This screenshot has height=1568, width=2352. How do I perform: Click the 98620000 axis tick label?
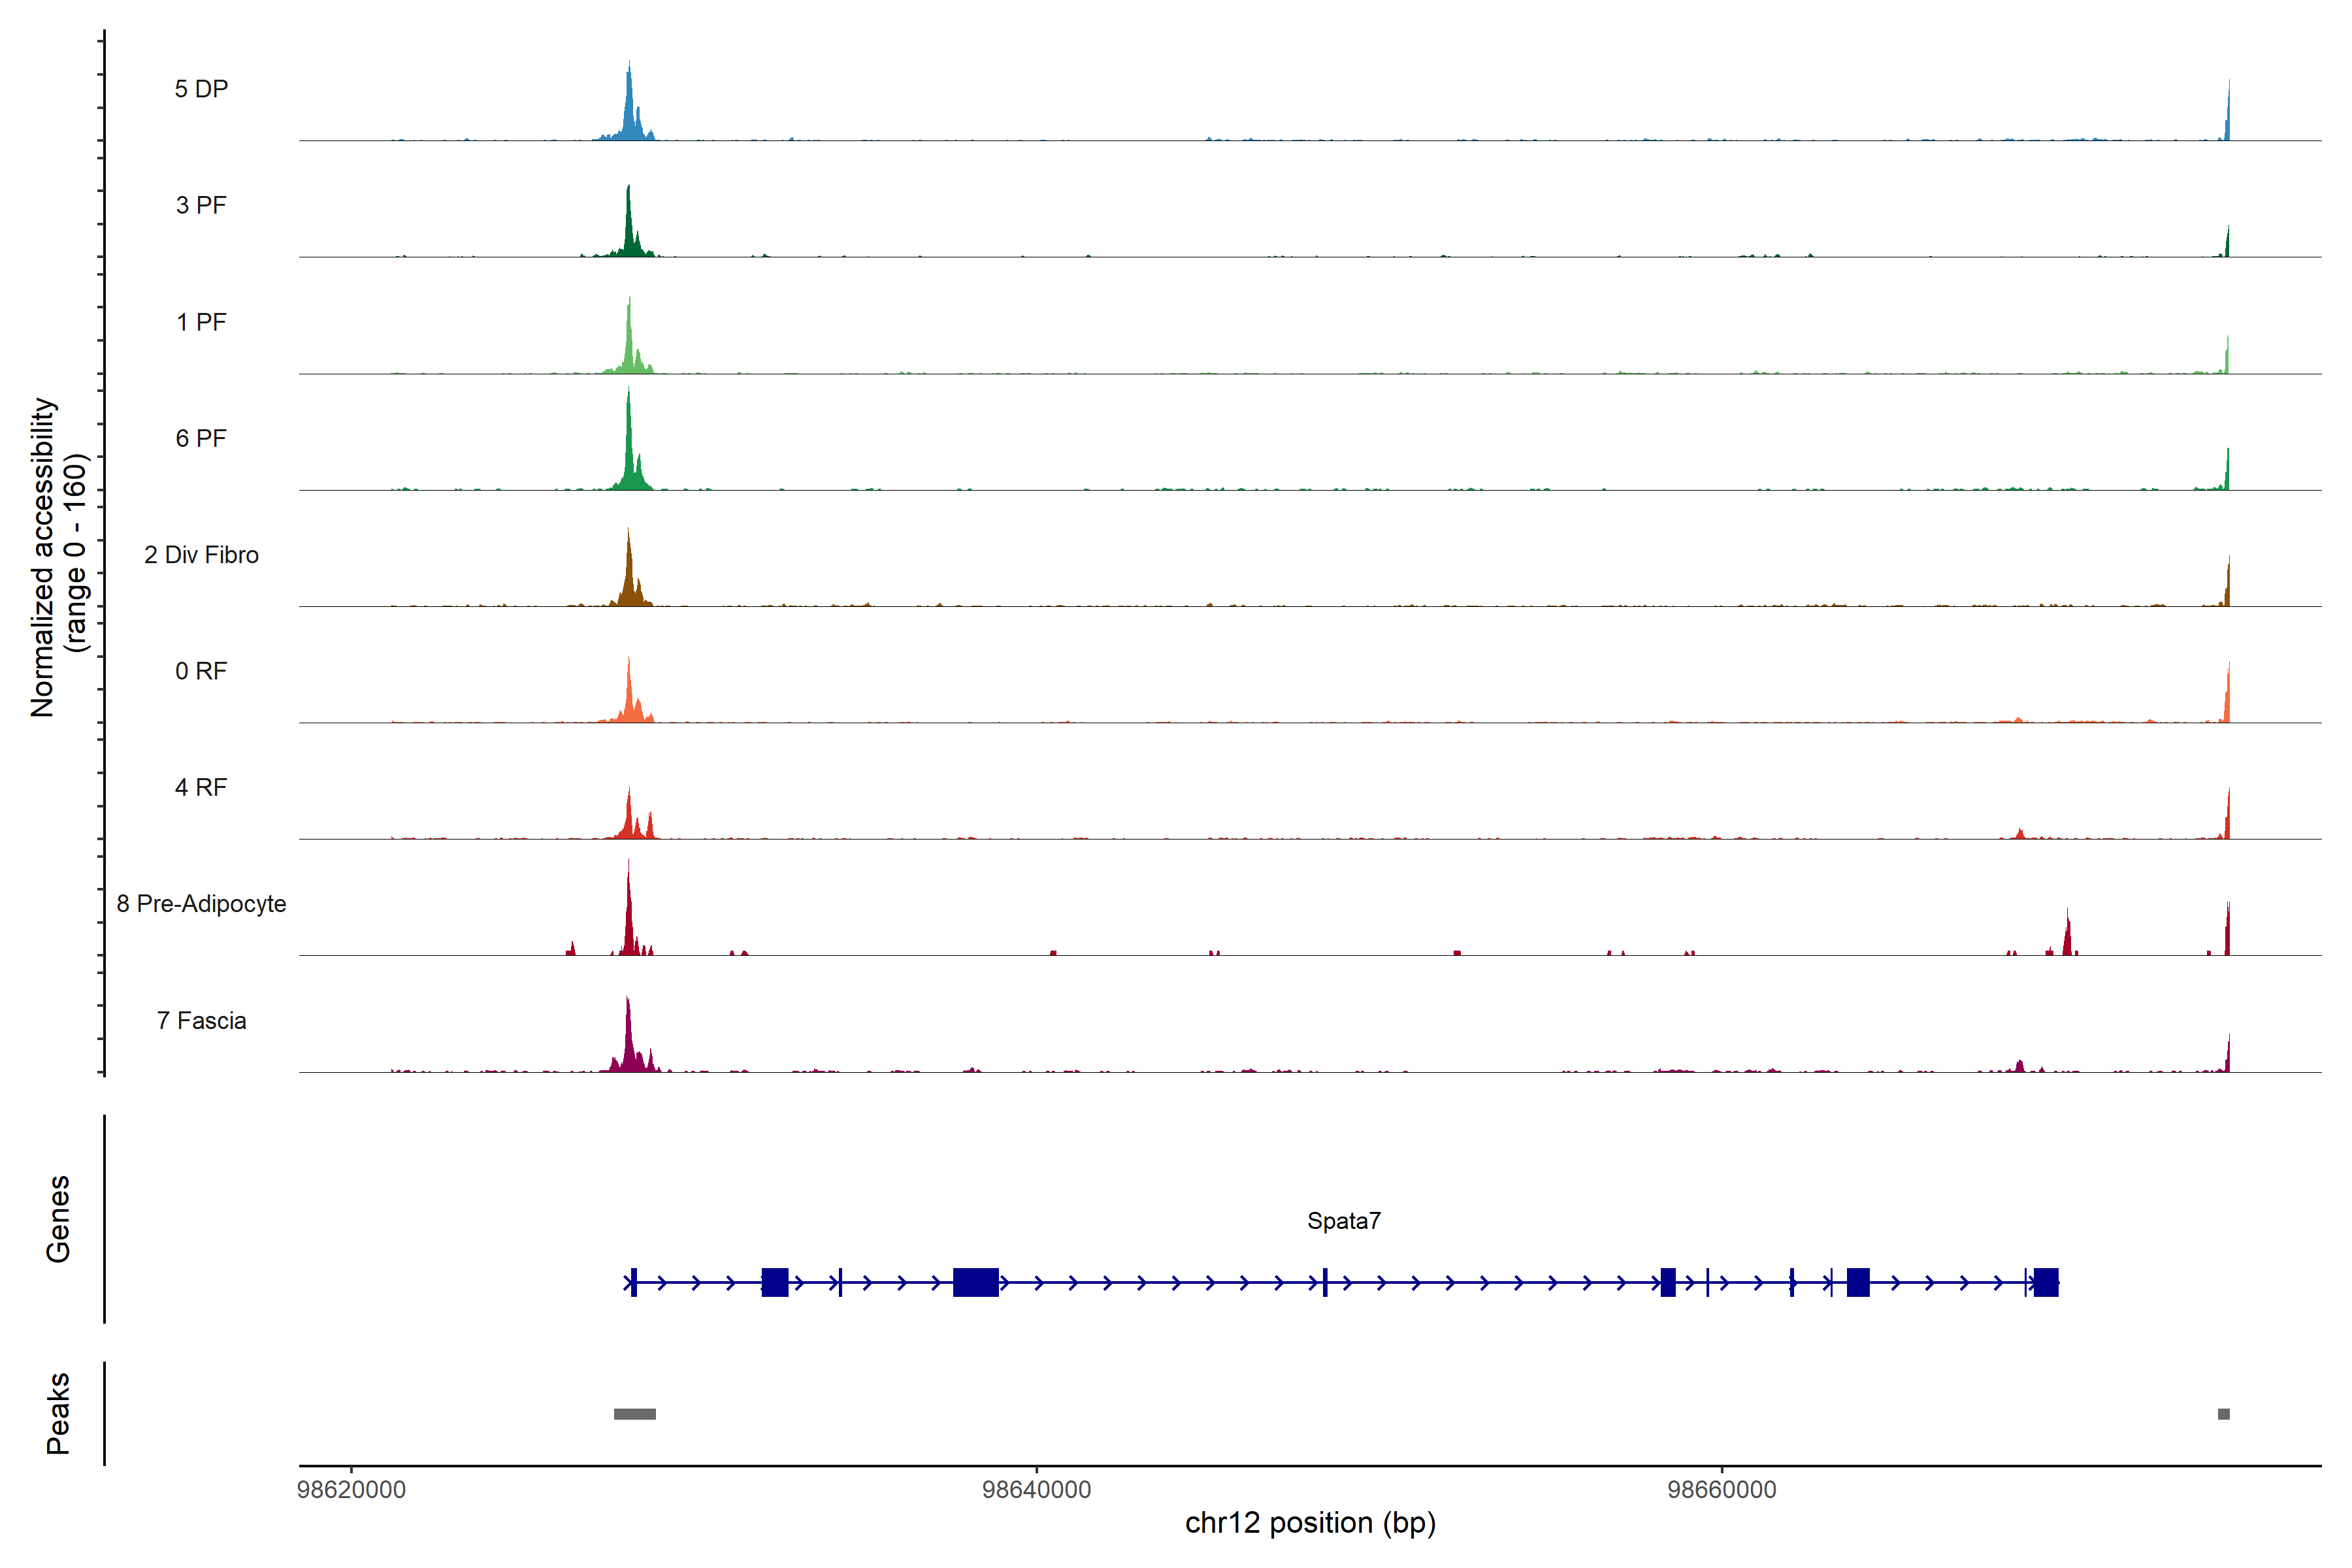[351, 1490]
